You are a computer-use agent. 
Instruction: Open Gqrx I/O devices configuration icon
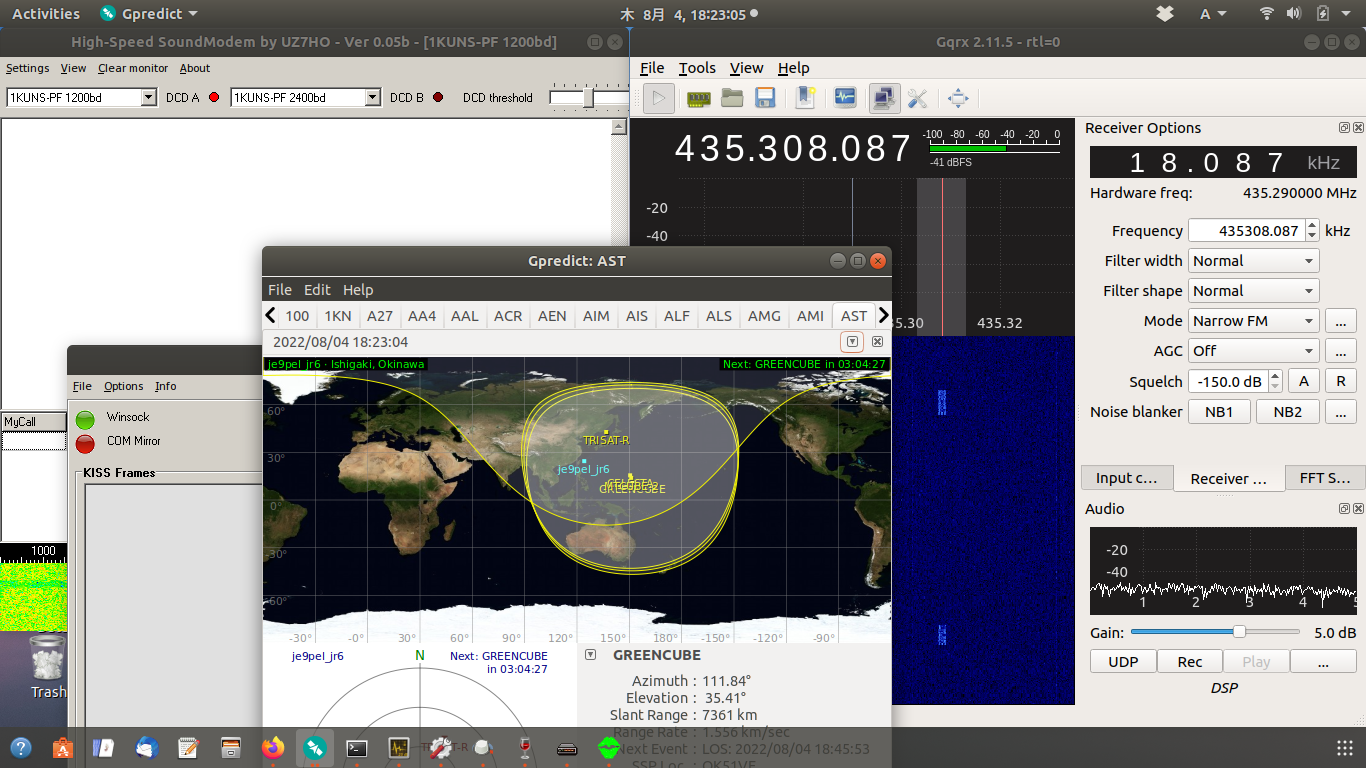pyautogui.click(x=698, y=98)
